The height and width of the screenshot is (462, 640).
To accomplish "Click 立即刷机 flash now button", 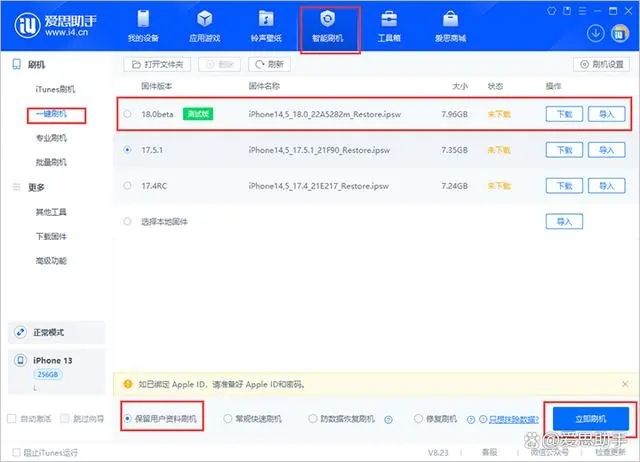I will pos(591,419).
